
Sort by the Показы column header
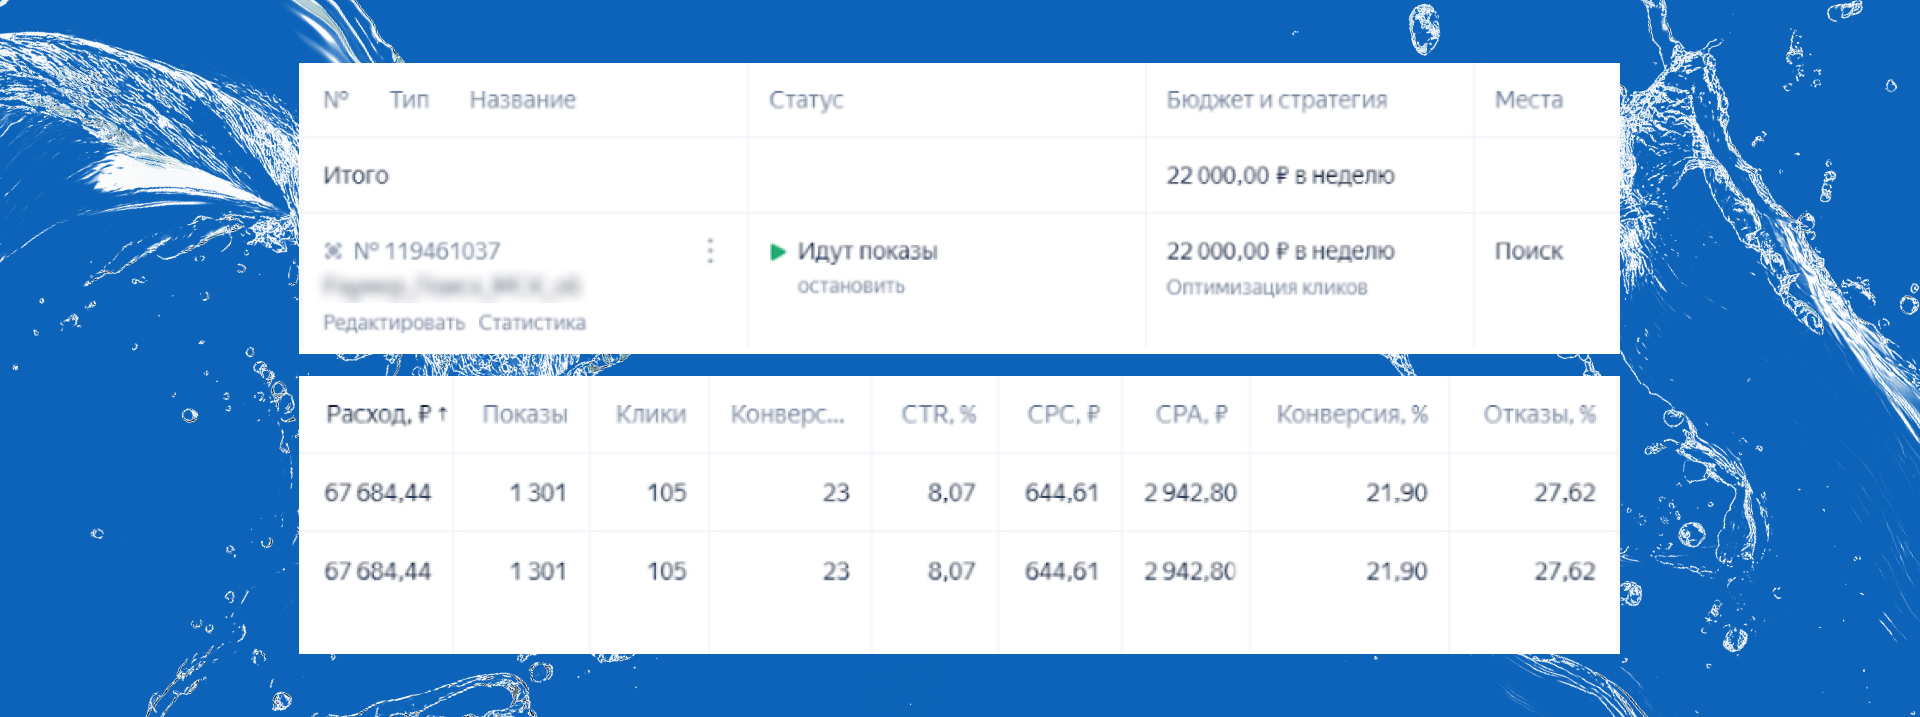pos(524,414)
